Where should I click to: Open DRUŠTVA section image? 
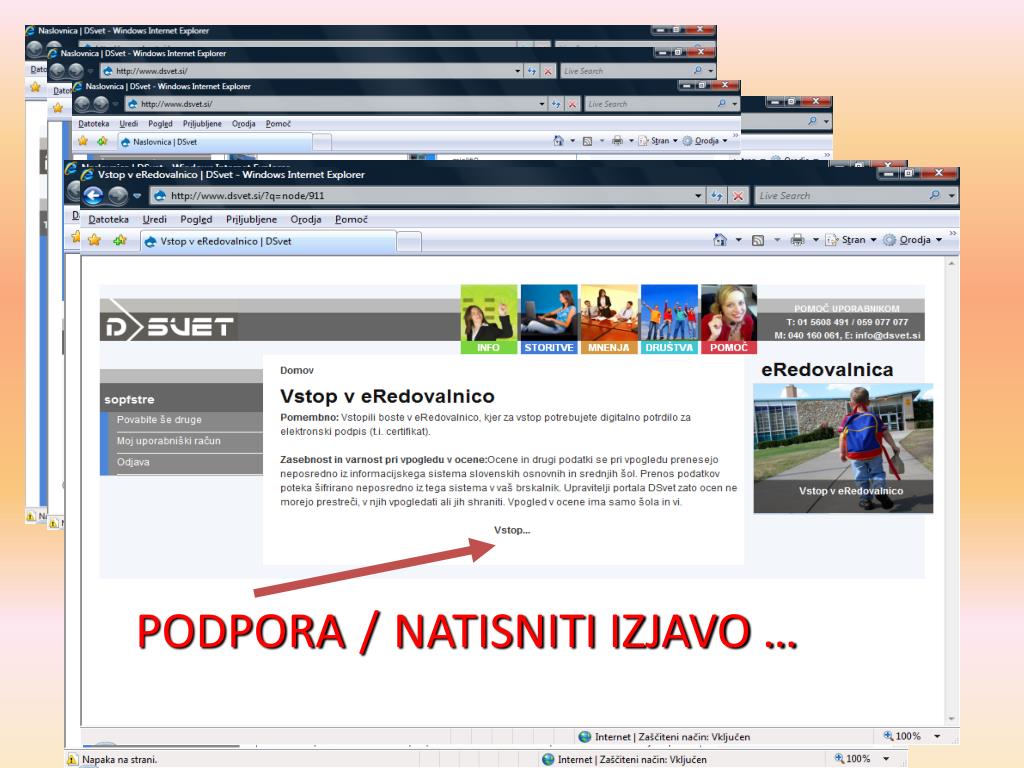[669, 319]
